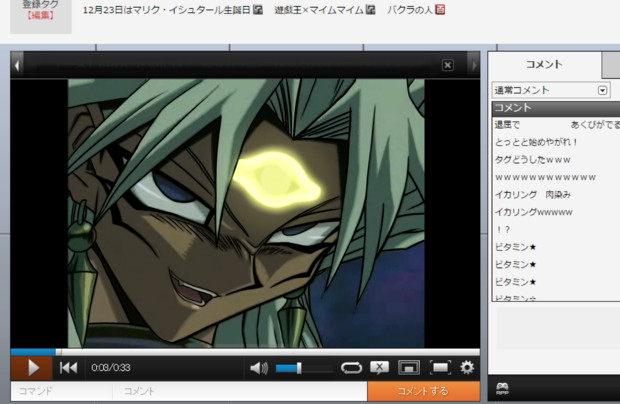Screen dimensions: 620x404
Task: Open tag 12月23日はマリク・イシュタール生誕日
Action: [166, 10]
